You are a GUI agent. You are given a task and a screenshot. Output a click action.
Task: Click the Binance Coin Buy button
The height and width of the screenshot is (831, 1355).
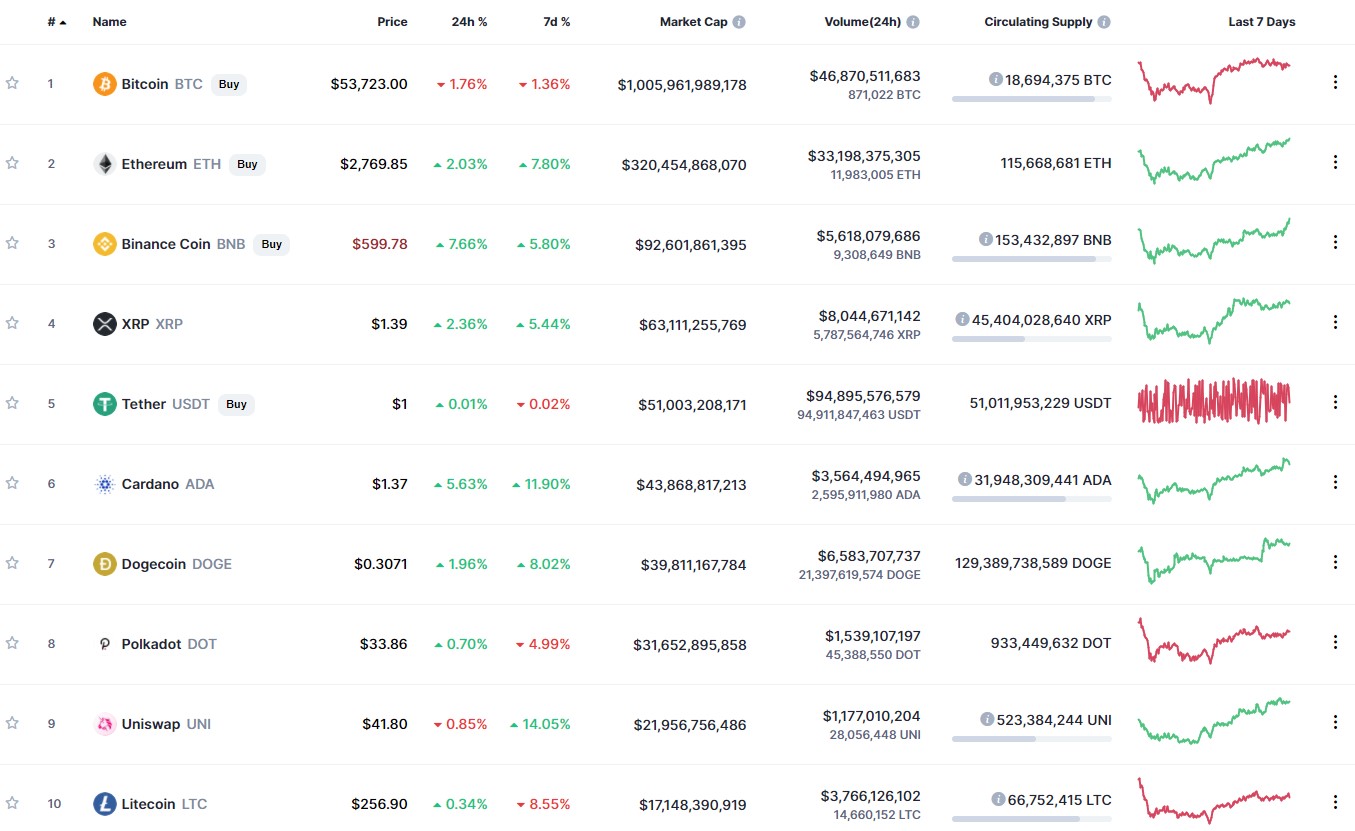click(x=271, y=243)
